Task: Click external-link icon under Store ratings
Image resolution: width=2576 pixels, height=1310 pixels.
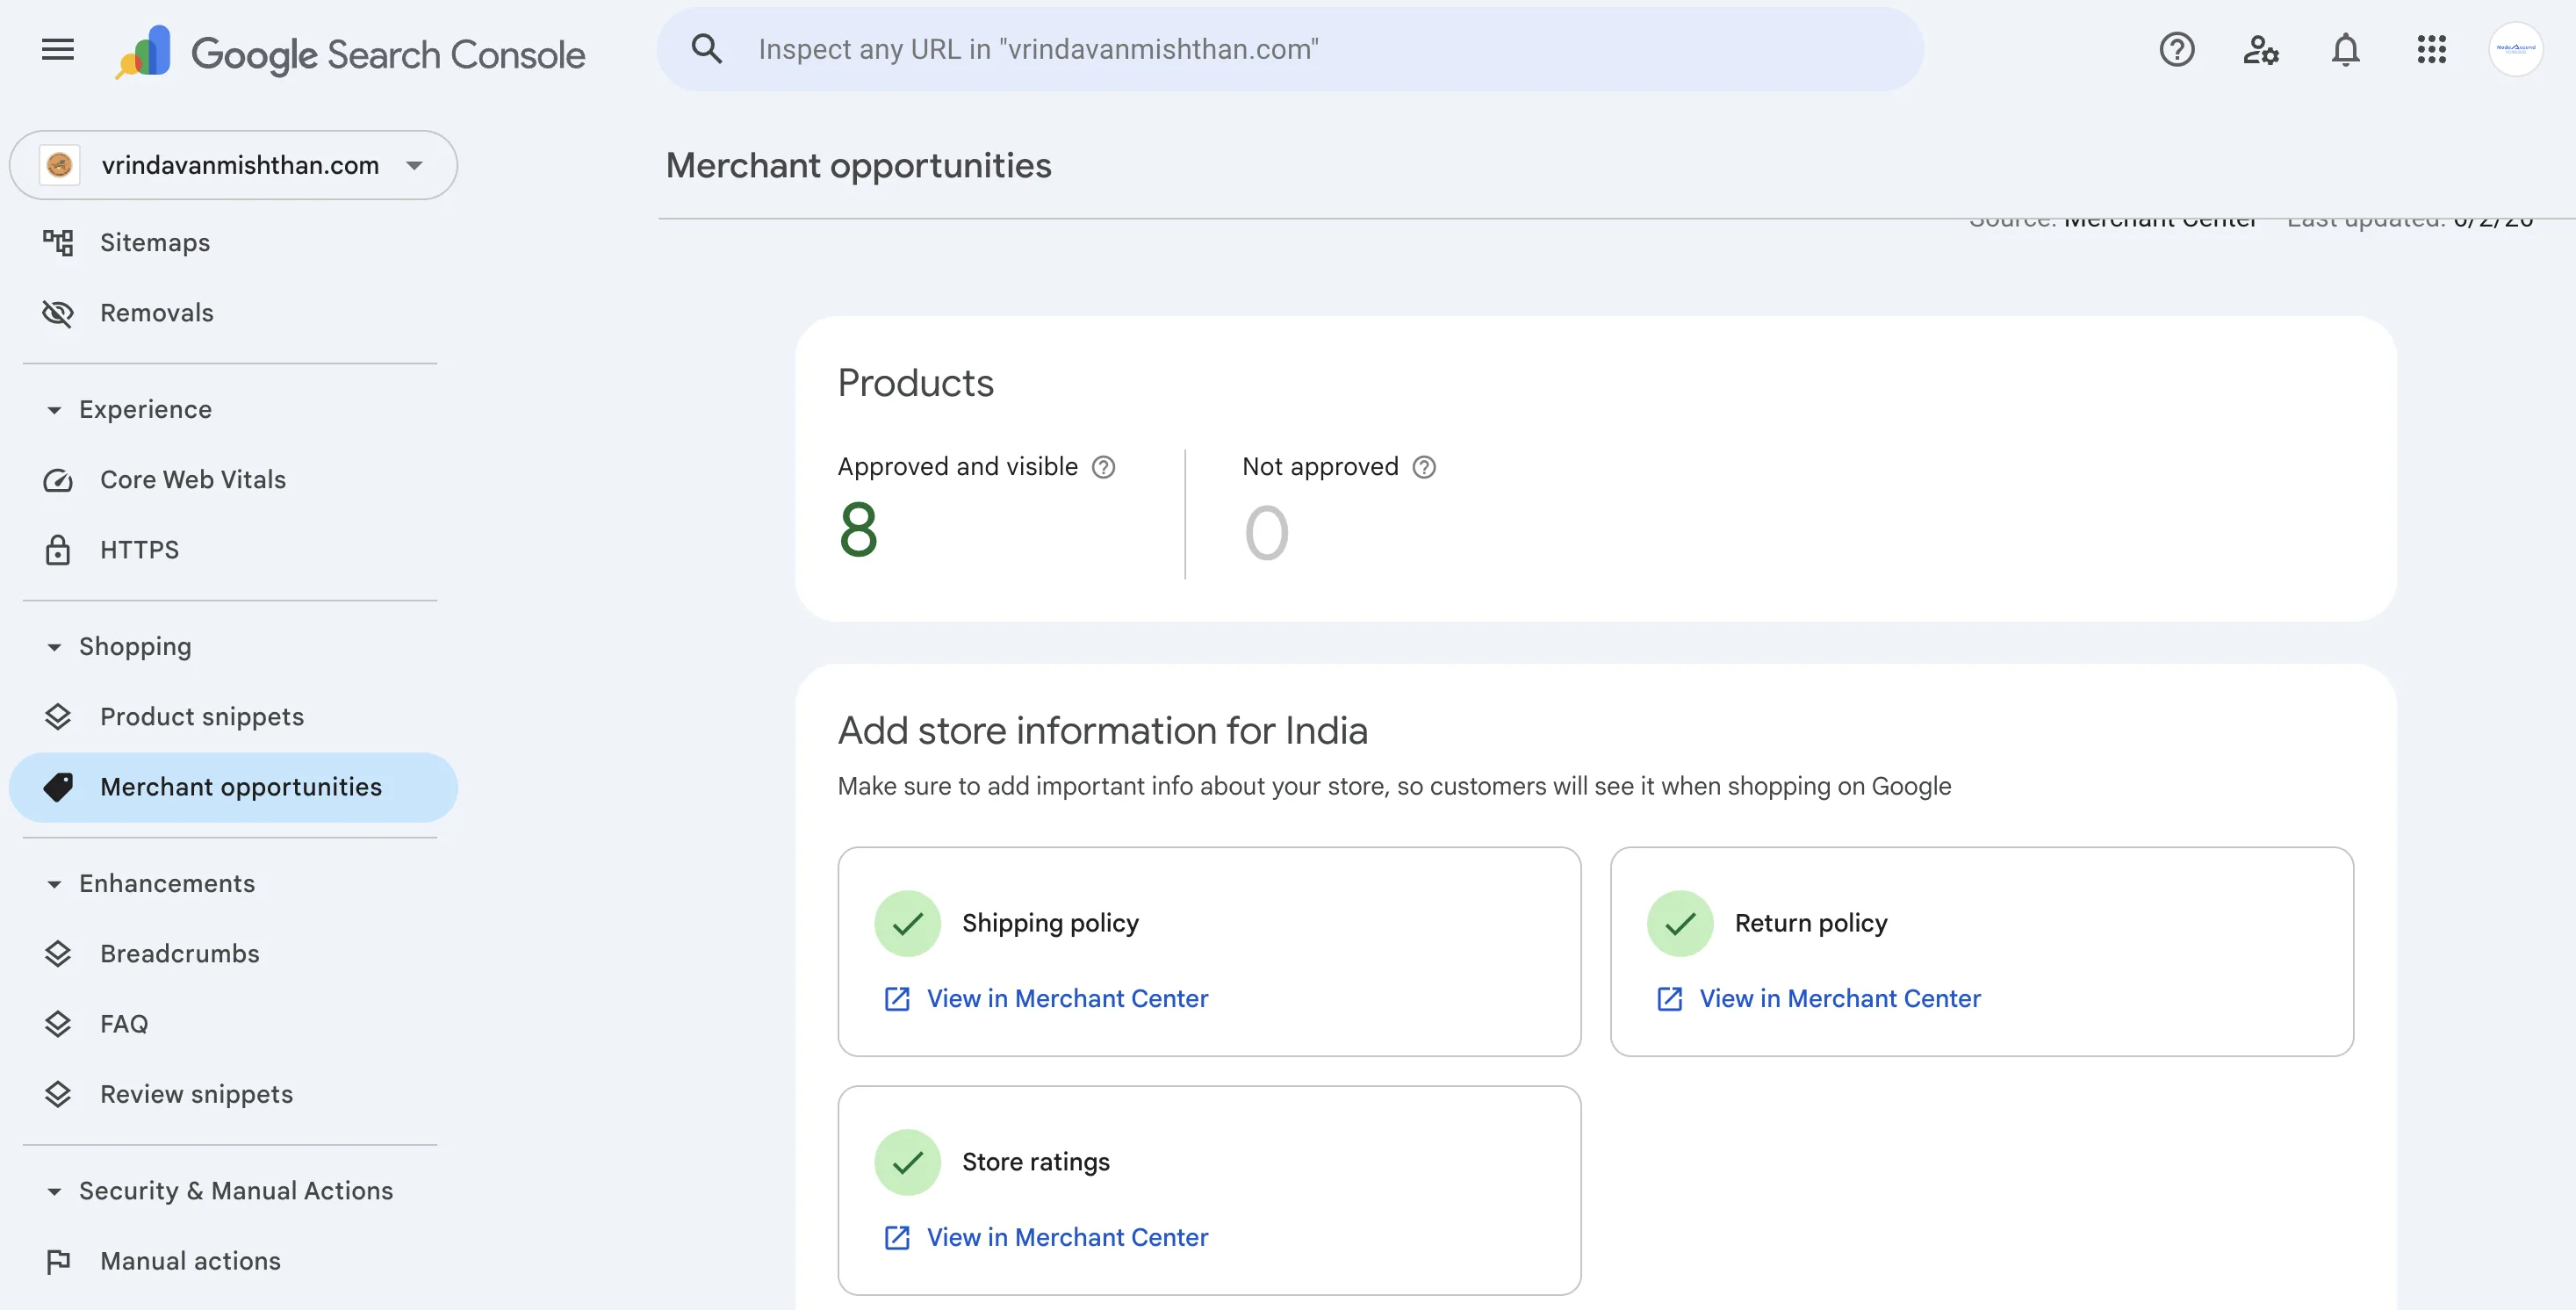Action: click(897, 1238)
